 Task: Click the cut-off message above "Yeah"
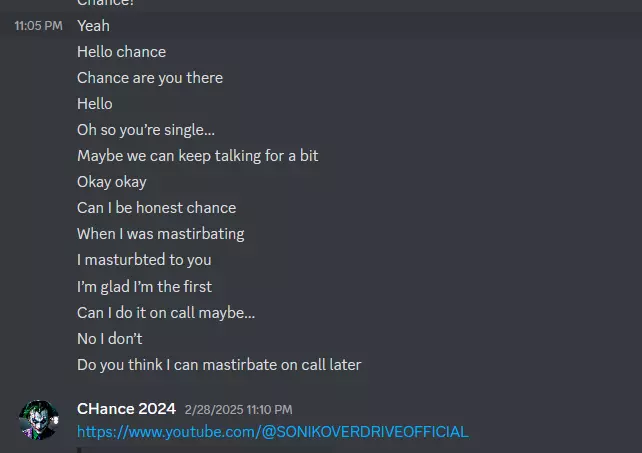[105, 3]
